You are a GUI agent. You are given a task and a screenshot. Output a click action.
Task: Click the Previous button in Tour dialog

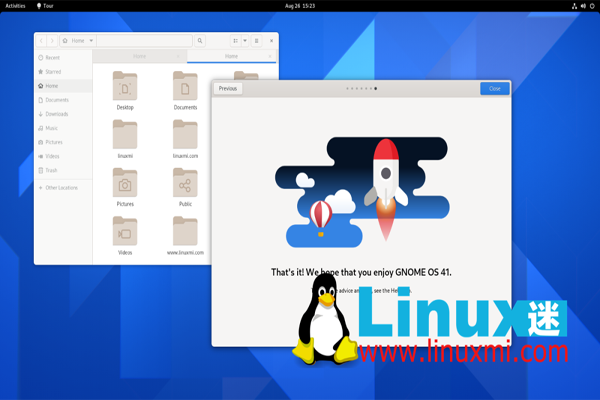coord(228,89)
